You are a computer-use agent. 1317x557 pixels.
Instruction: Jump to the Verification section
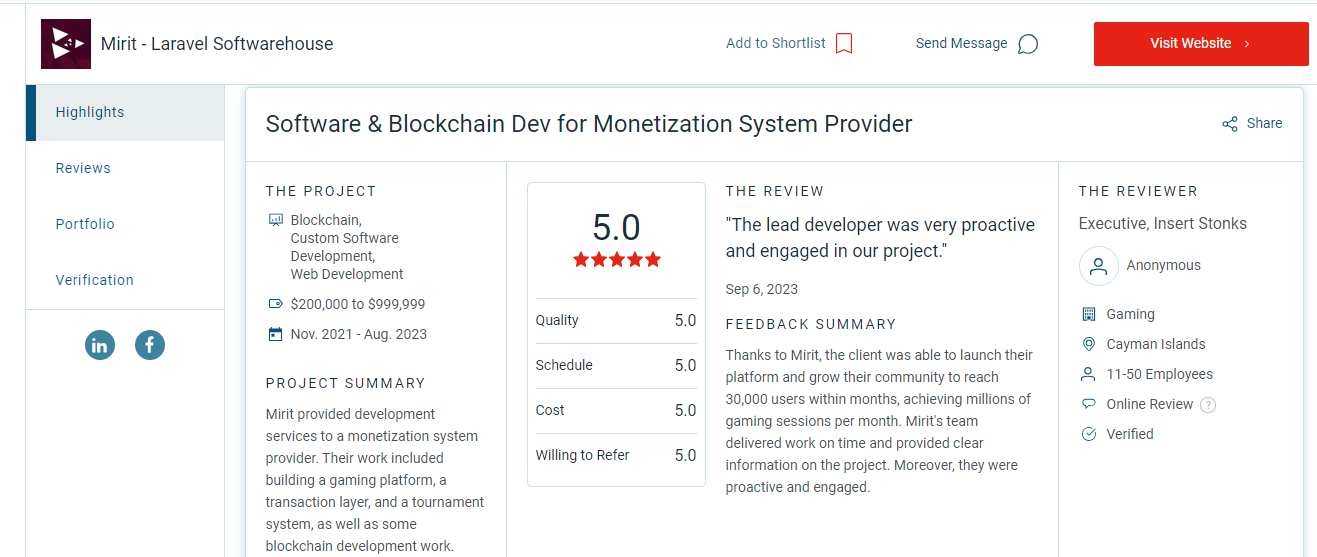pos(95,280)
